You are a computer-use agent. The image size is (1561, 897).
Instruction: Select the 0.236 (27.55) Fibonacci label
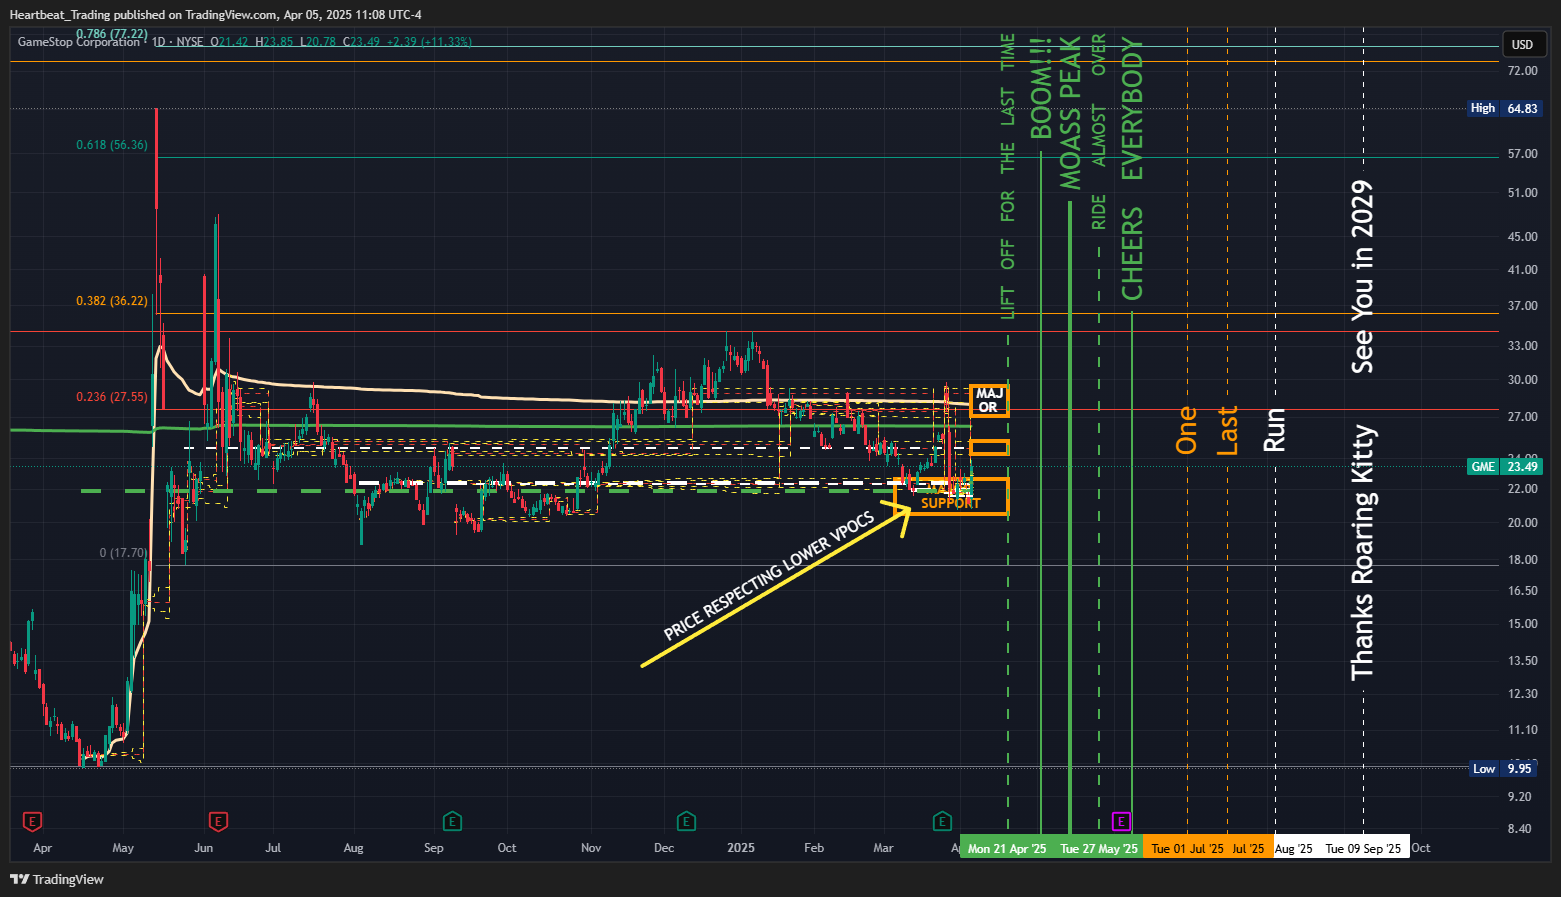[112, 397]
